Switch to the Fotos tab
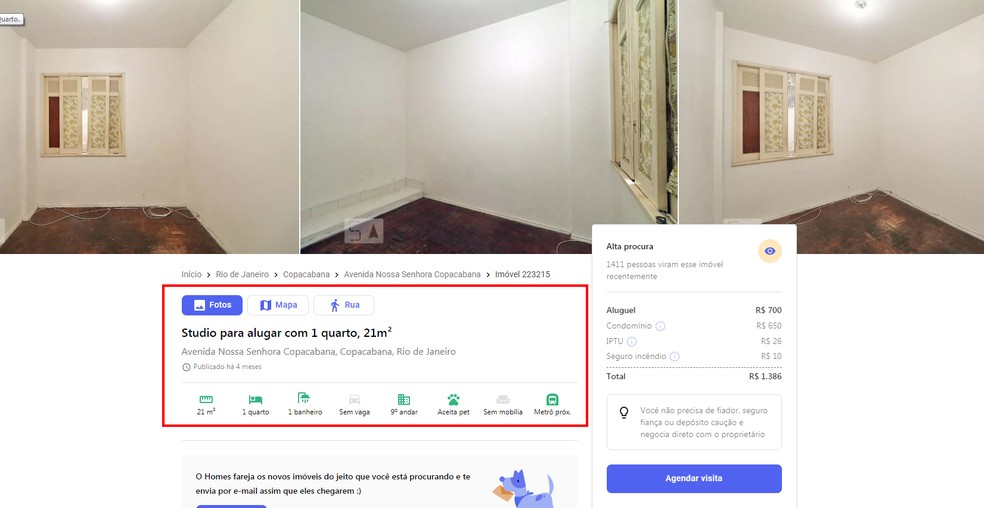Image resolution: width=984 pixels, height=508 pixels. 211,305
